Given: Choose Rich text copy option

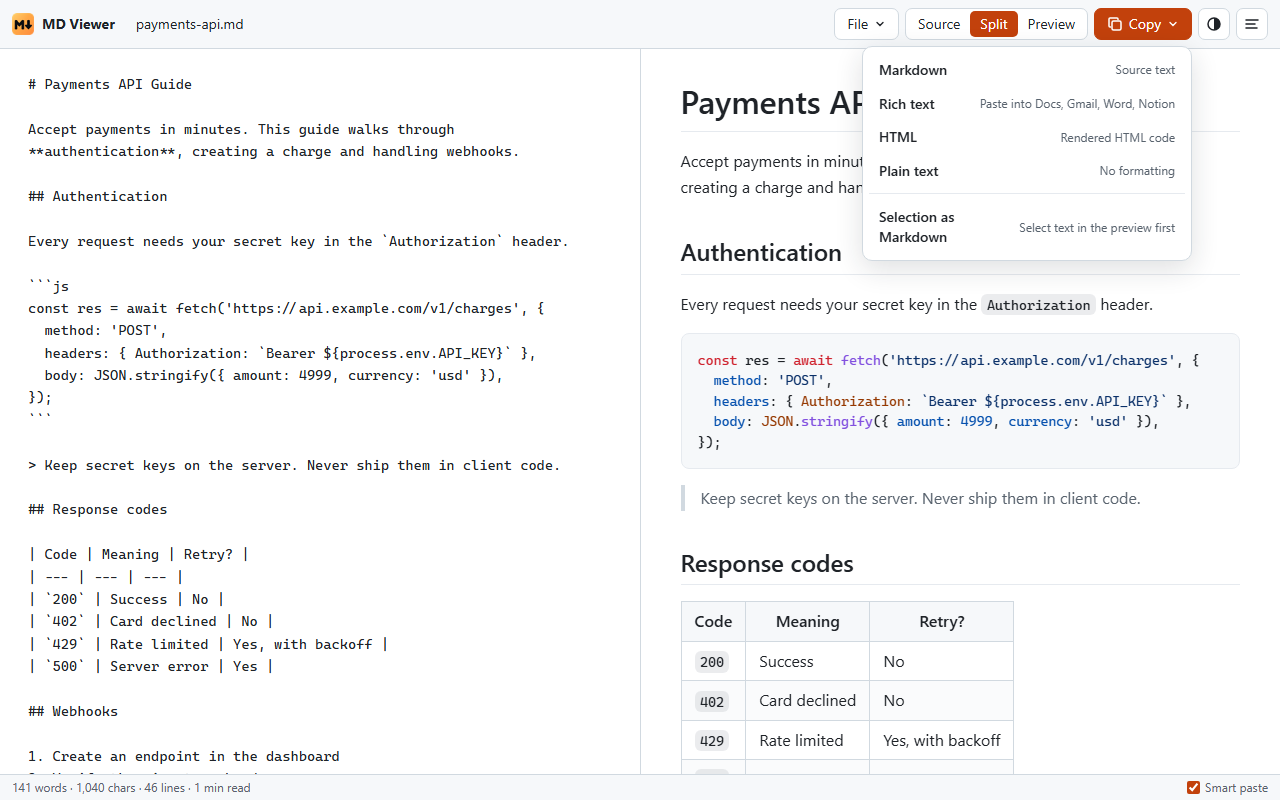Looking at the screenshot, I should (x=1027, y=104).
